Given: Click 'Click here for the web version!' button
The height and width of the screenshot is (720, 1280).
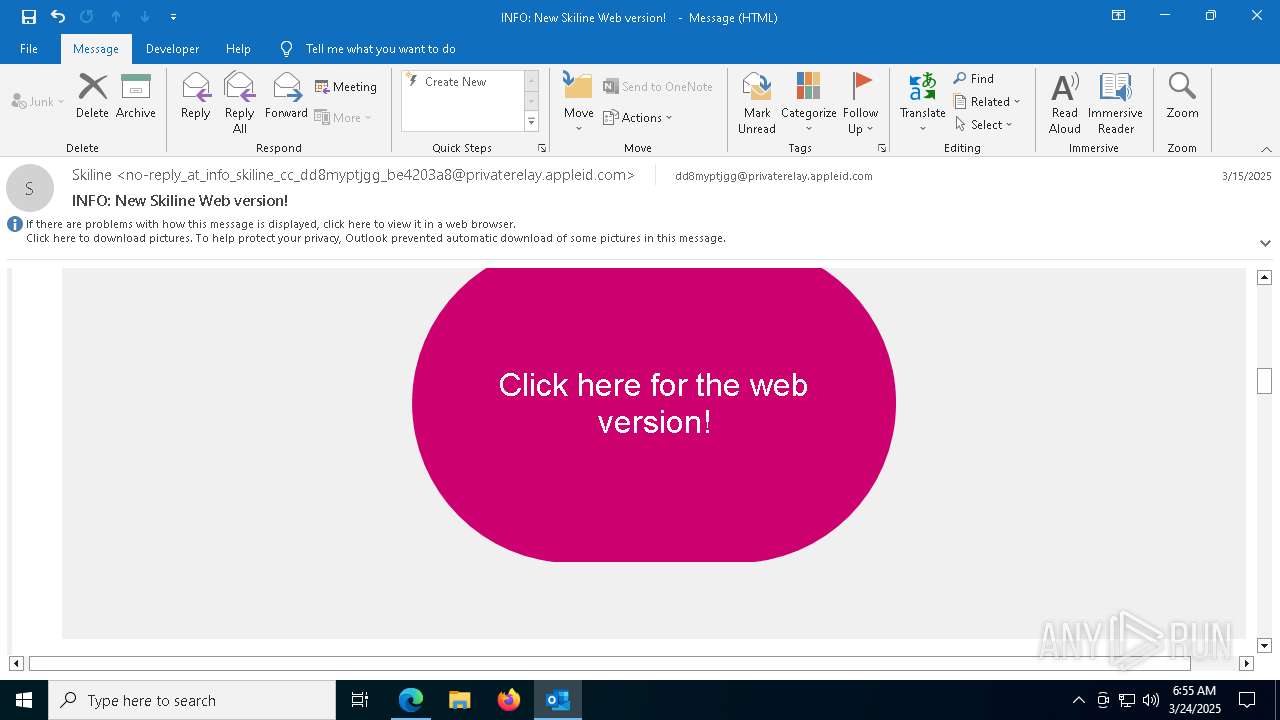Looking at the screenshot, I should click(x=654, y=404).
